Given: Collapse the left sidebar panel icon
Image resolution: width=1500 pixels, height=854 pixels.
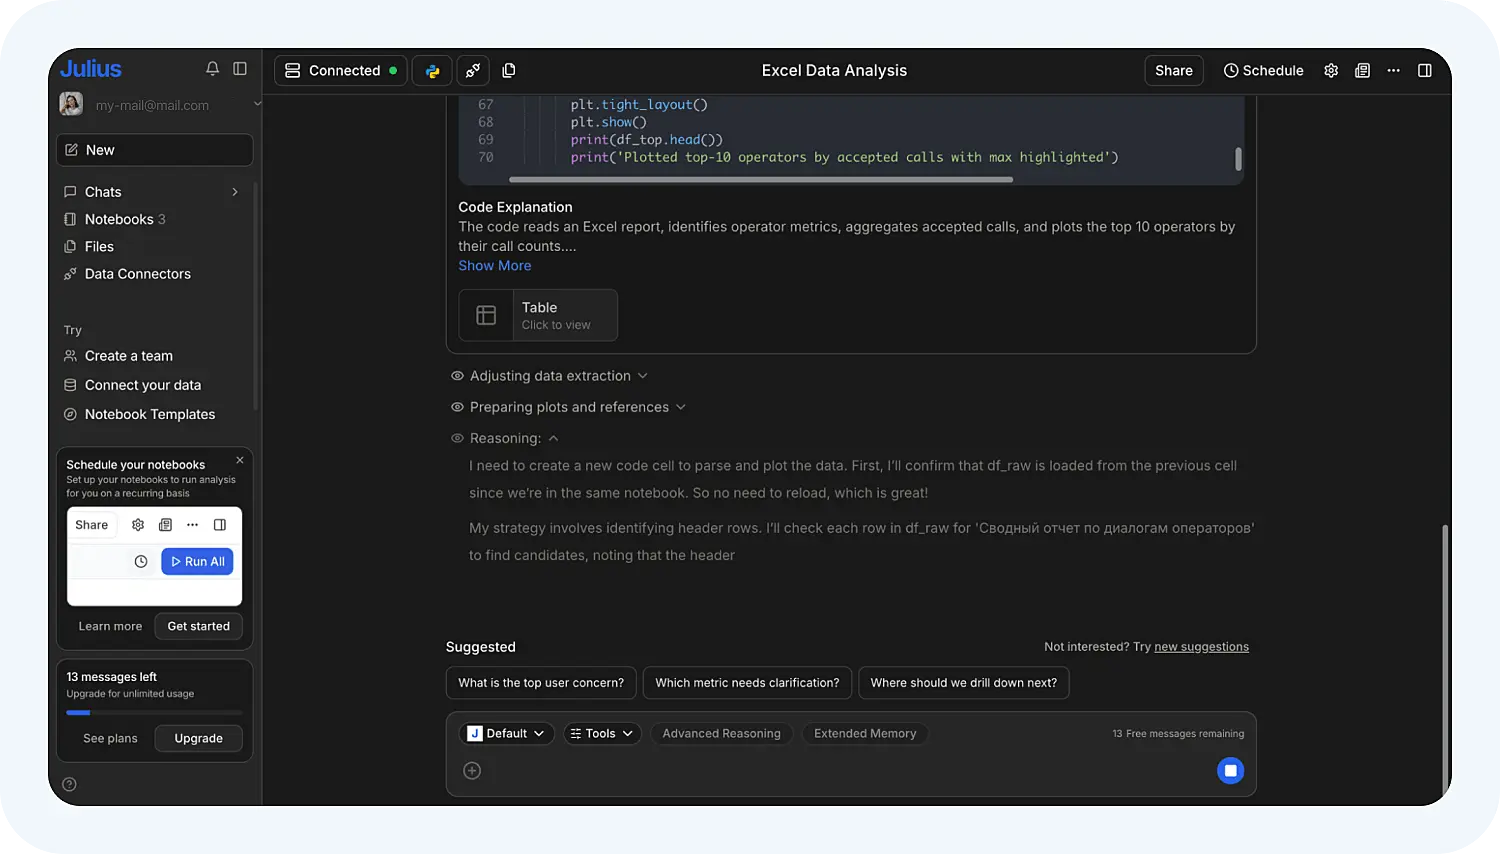Looking at the screenshot, I should point(240,69).
